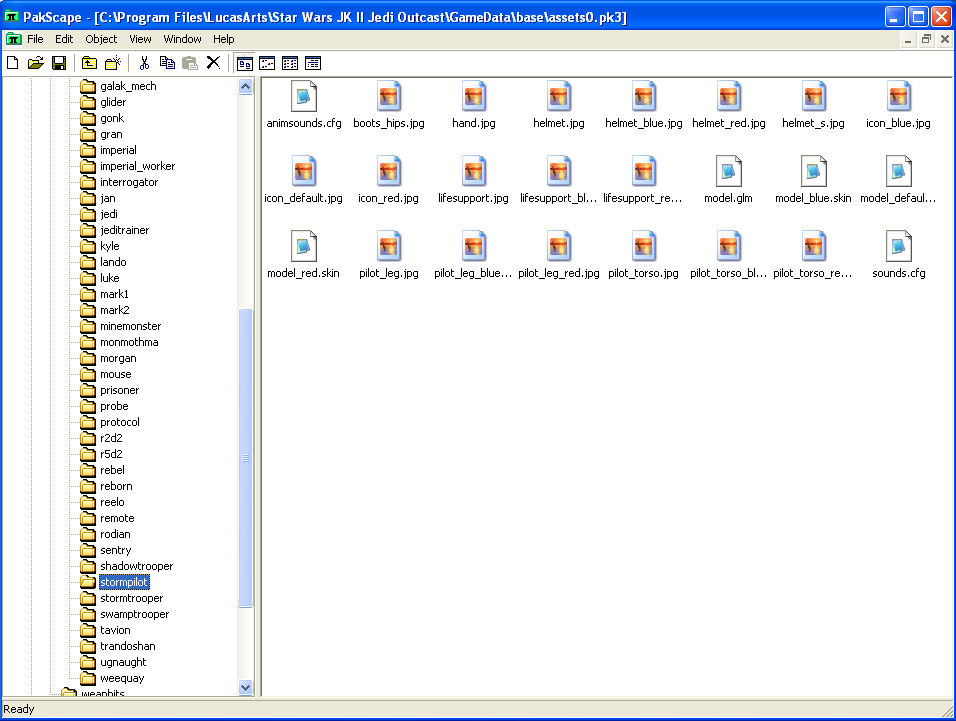Open the Window menu
Viewport: 956px width, 721px height.
[x=182, y=39]
